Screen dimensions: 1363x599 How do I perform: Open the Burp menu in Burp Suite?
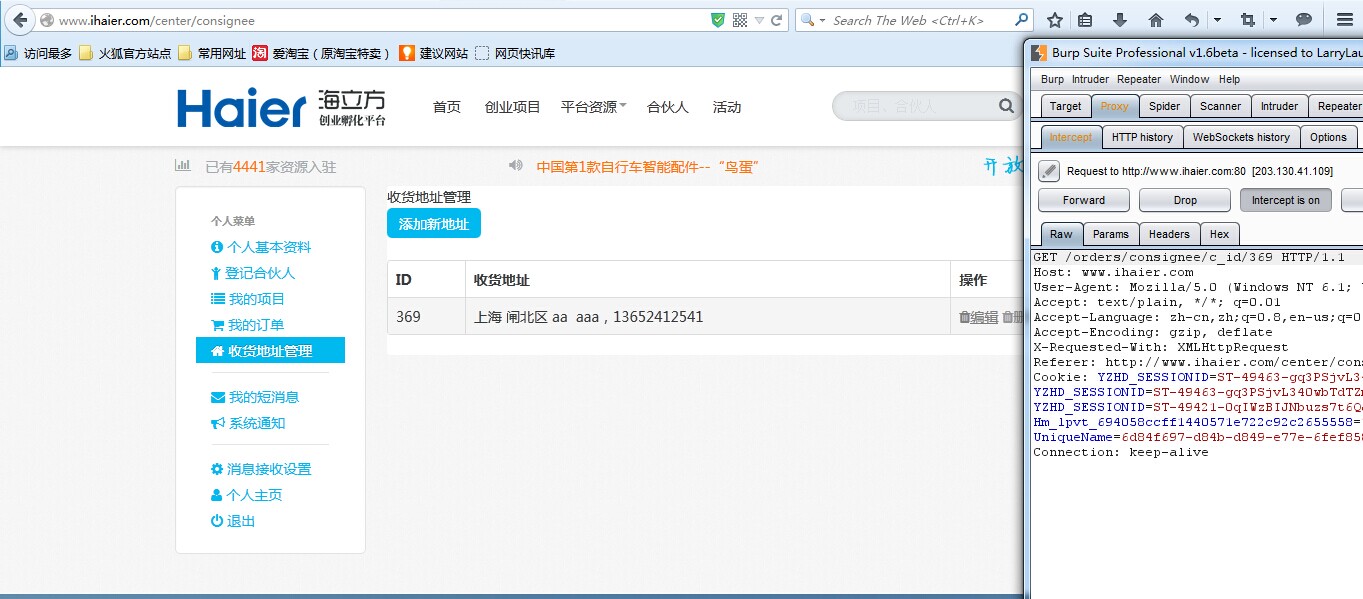click(1052, 79)
